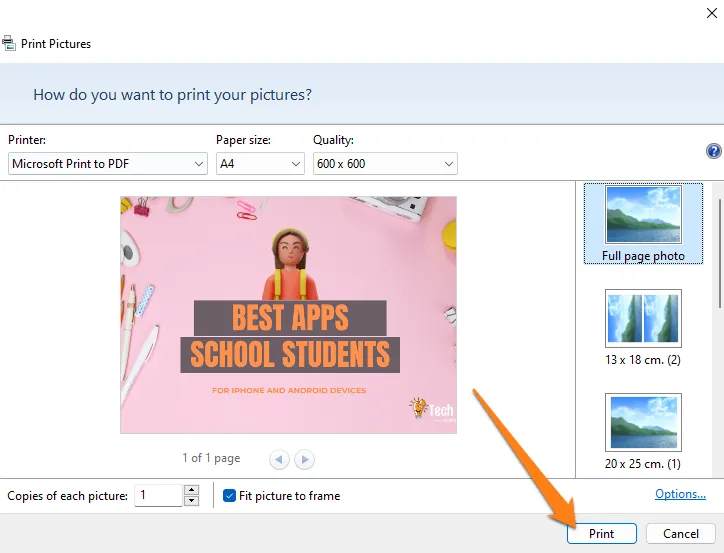Open the Options link
Image resolution: width=724 pixels, height=553 pixels.
[x=680, y=494]
